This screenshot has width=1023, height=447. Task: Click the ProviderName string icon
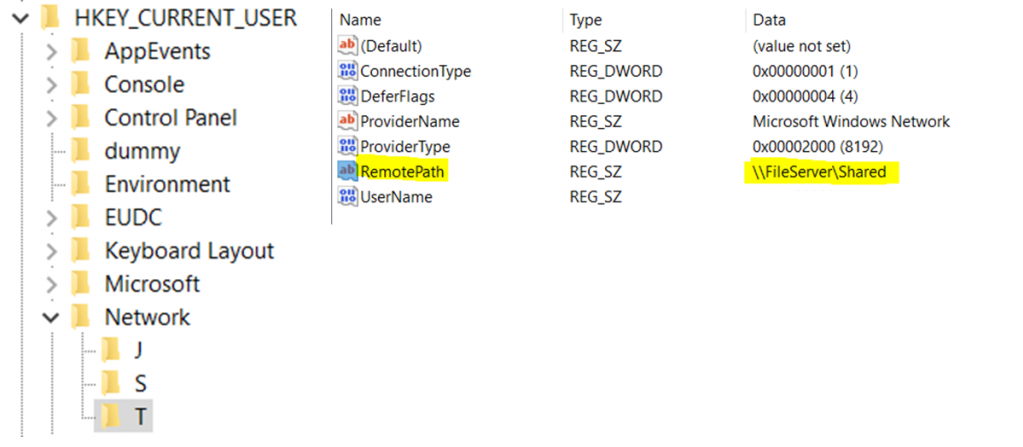pos(347,121)
